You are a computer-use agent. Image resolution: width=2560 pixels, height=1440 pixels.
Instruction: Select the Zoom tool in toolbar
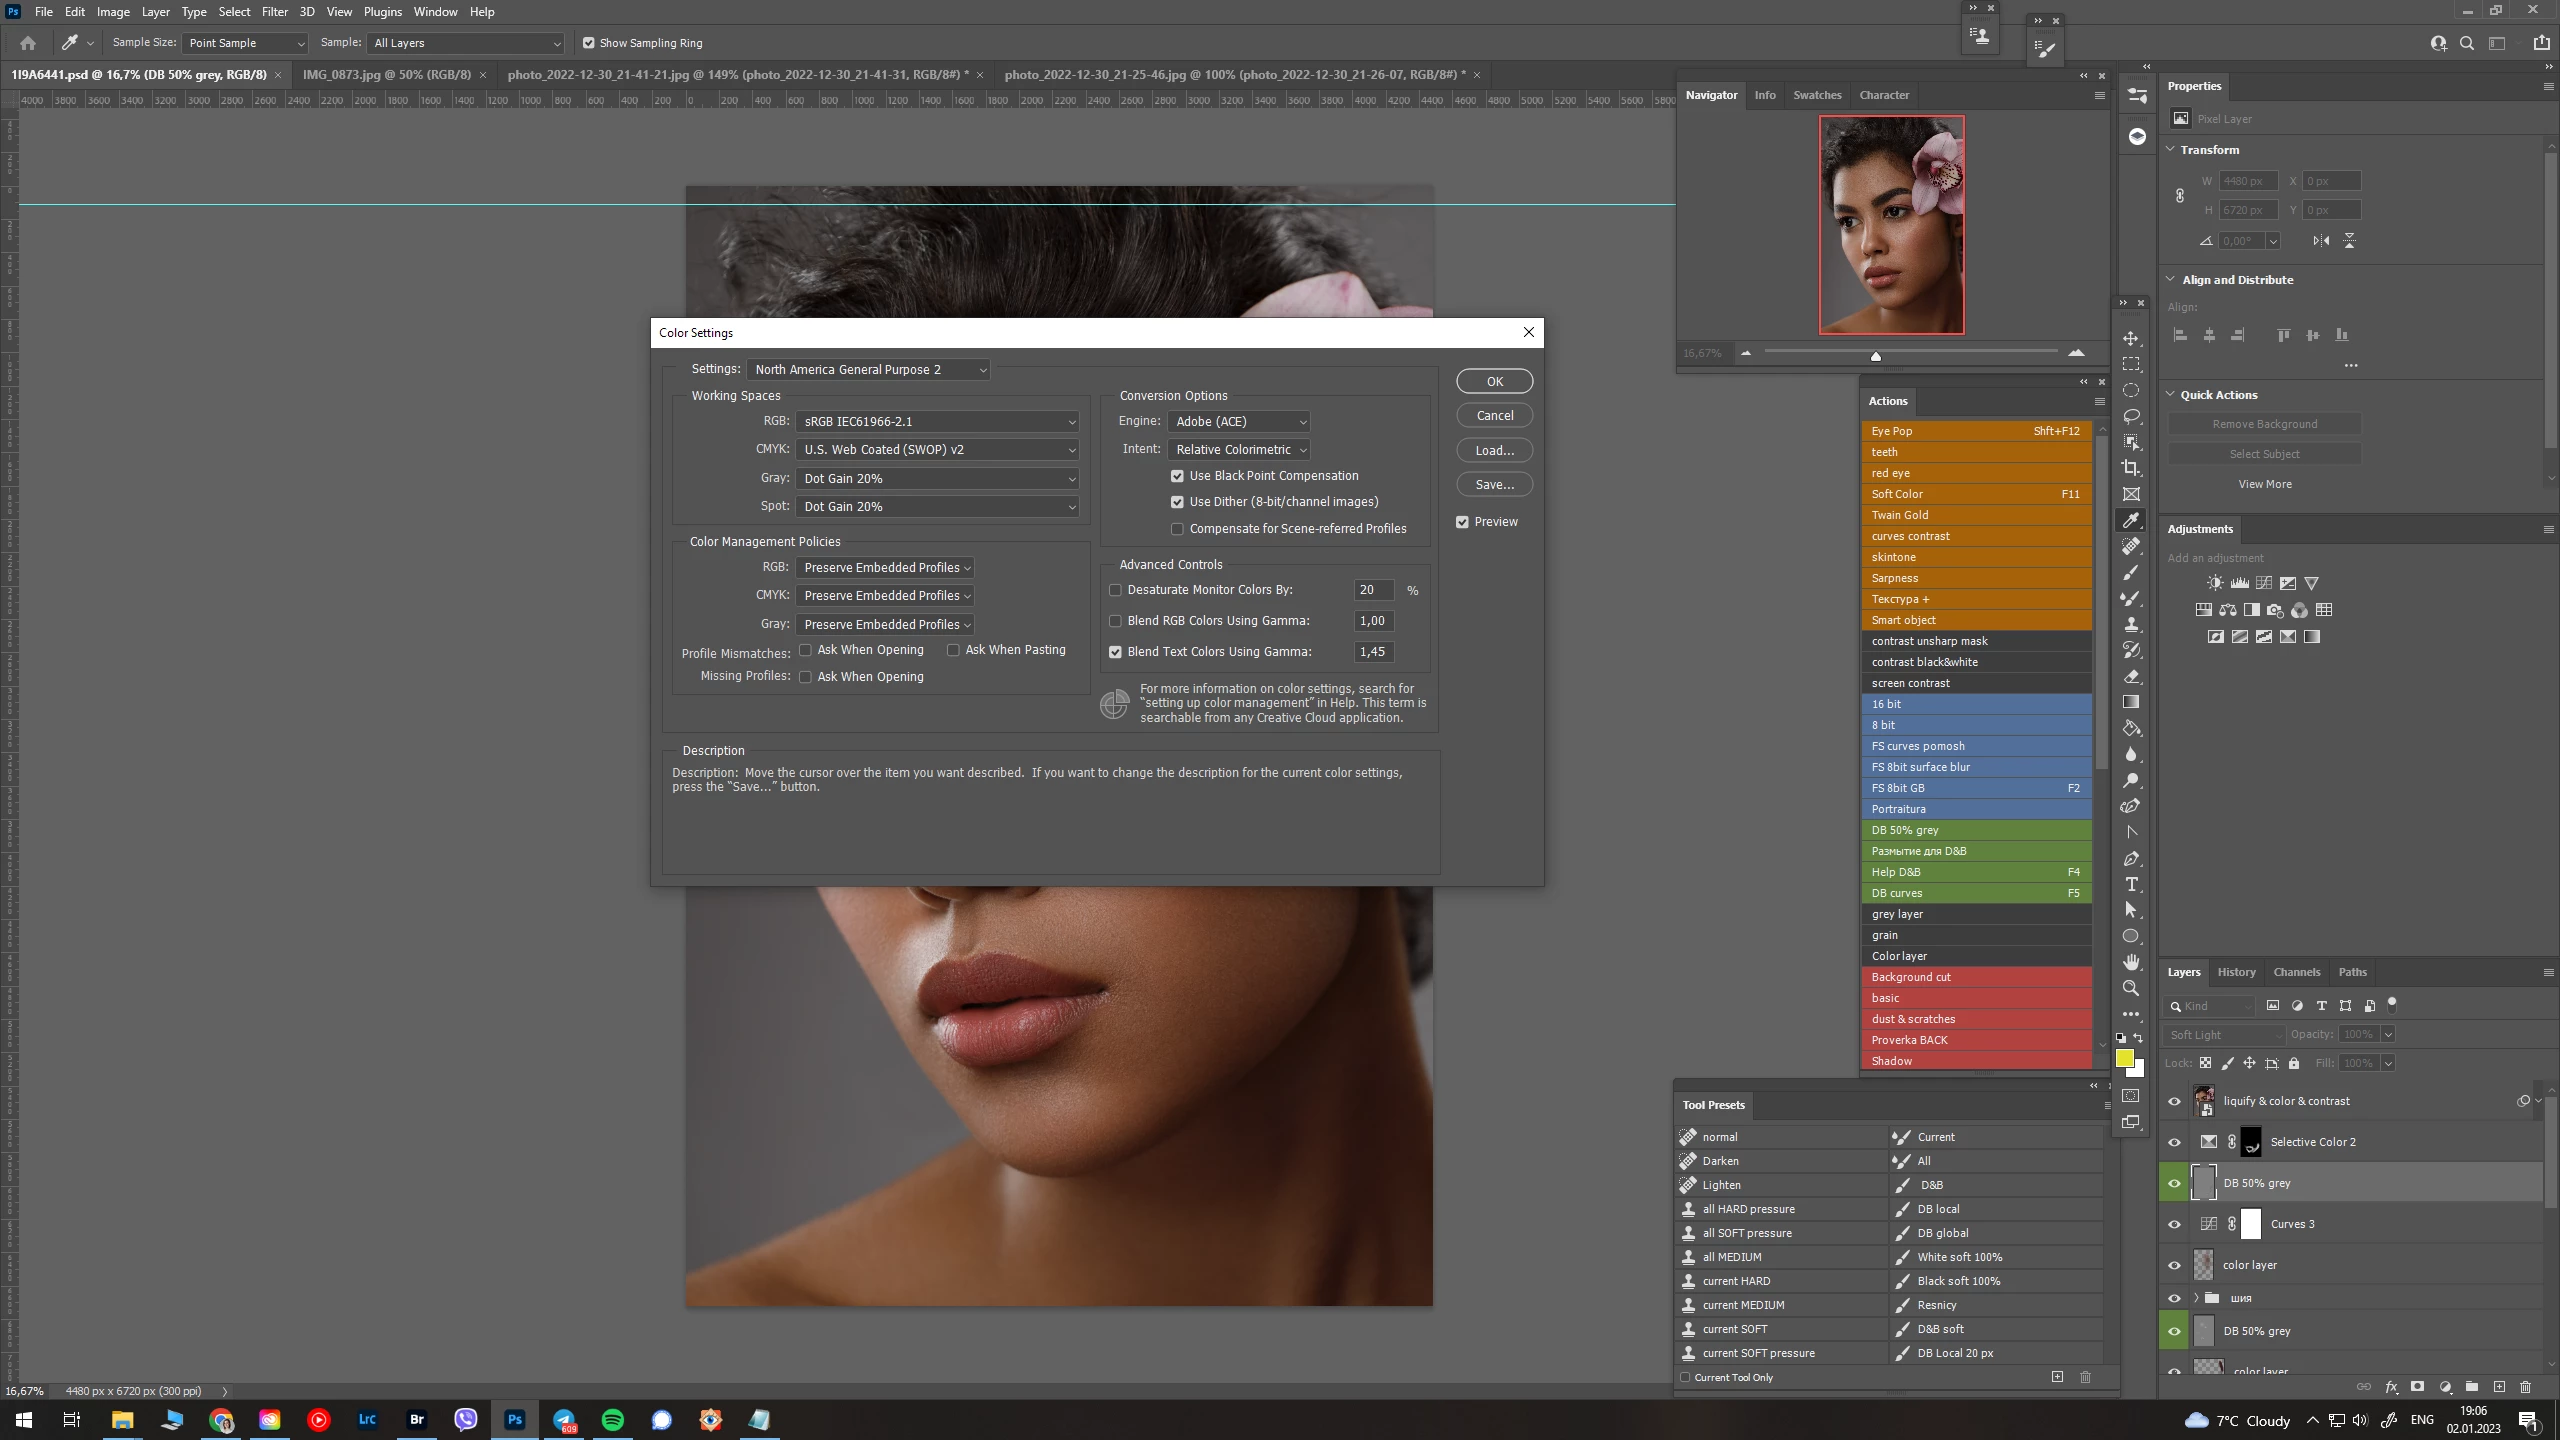pos(2131,988)
